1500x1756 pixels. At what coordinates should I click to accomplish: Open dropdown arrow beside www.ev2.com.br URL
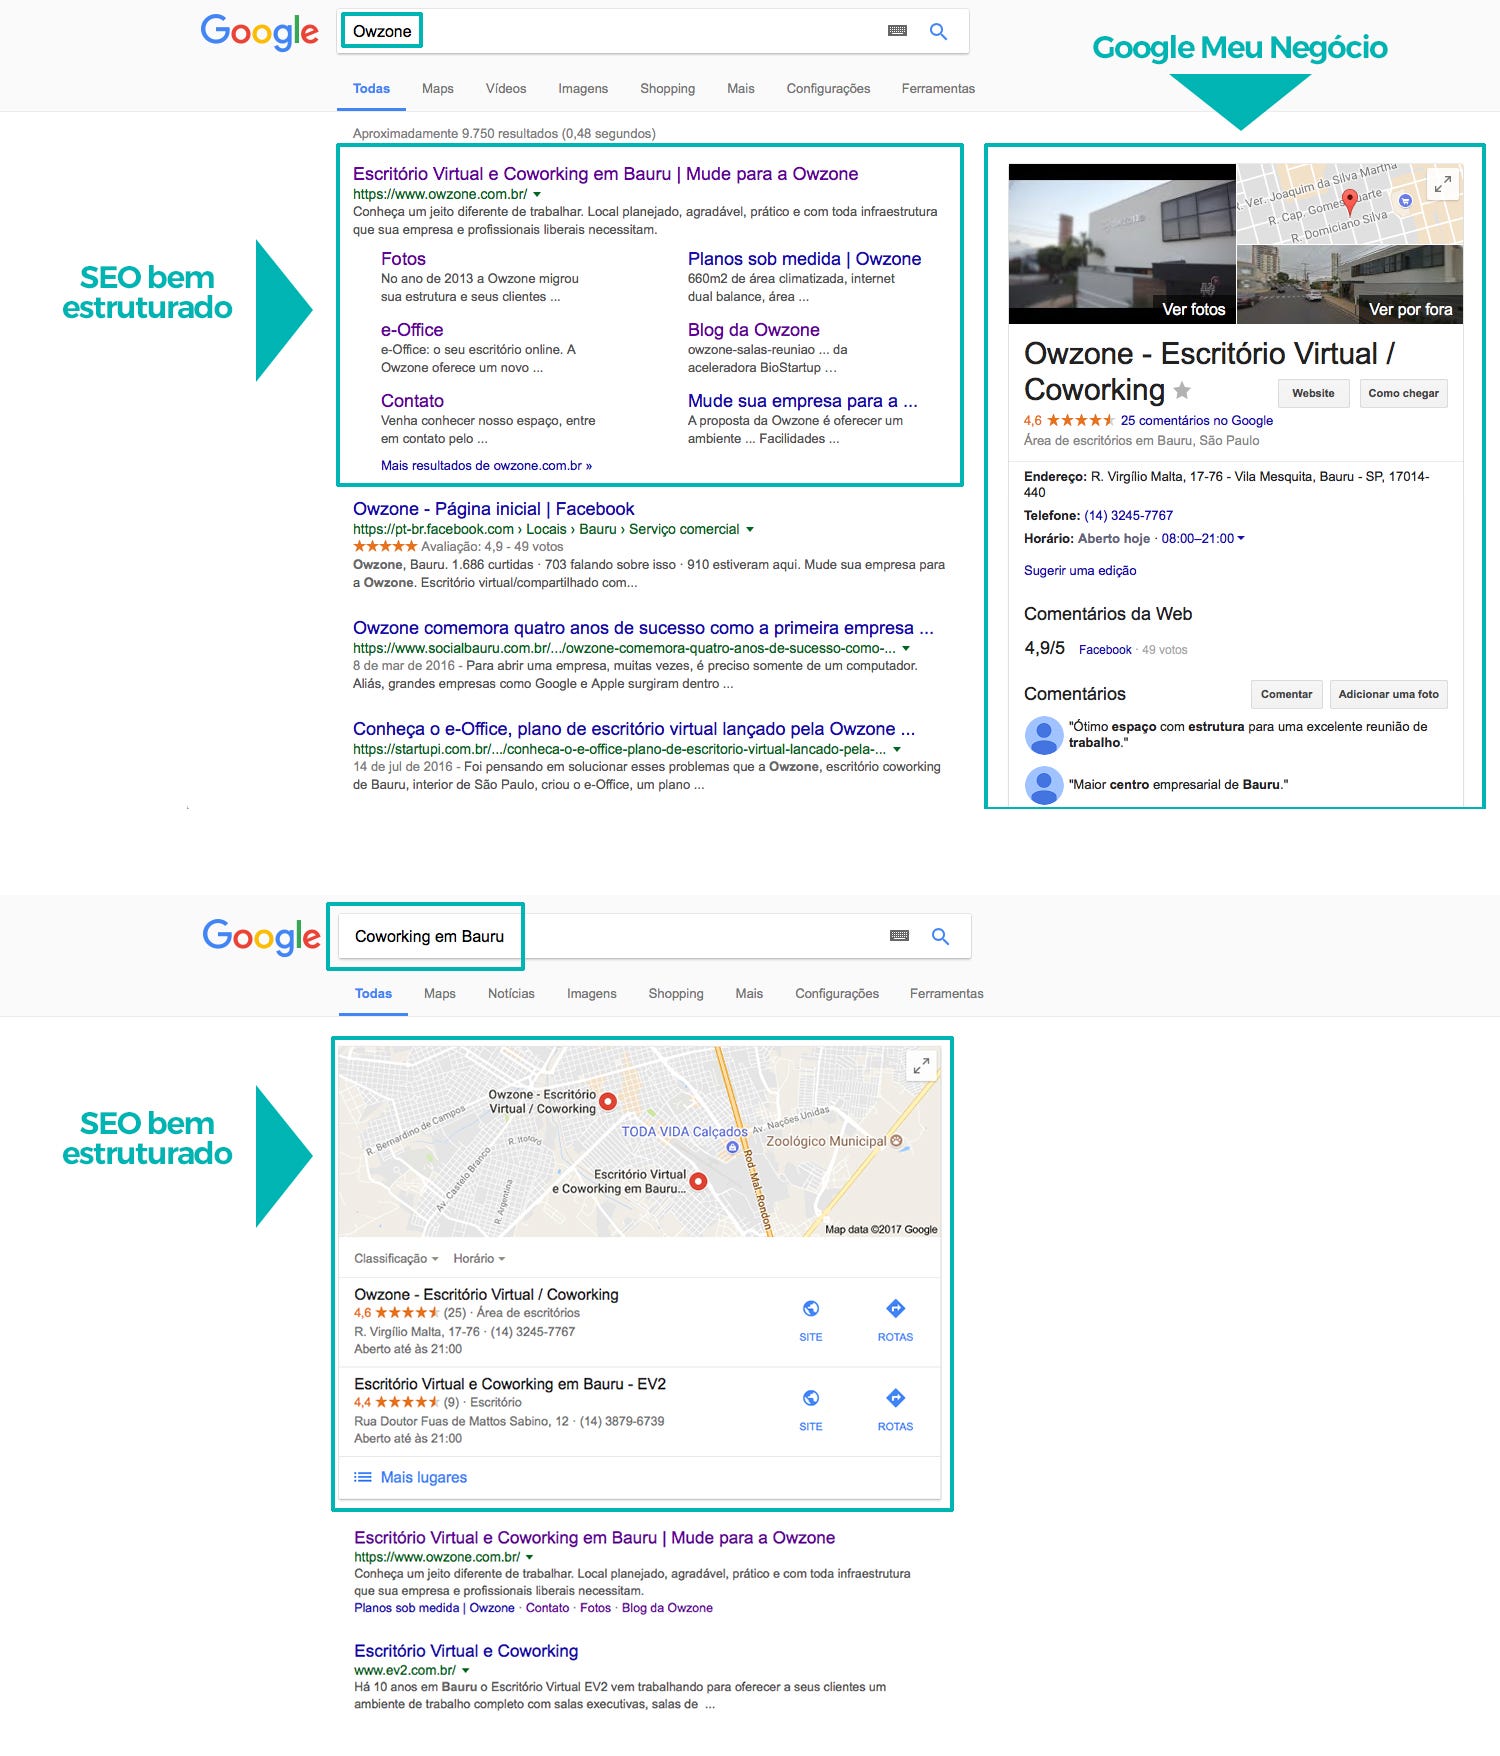click(466, 1671)
